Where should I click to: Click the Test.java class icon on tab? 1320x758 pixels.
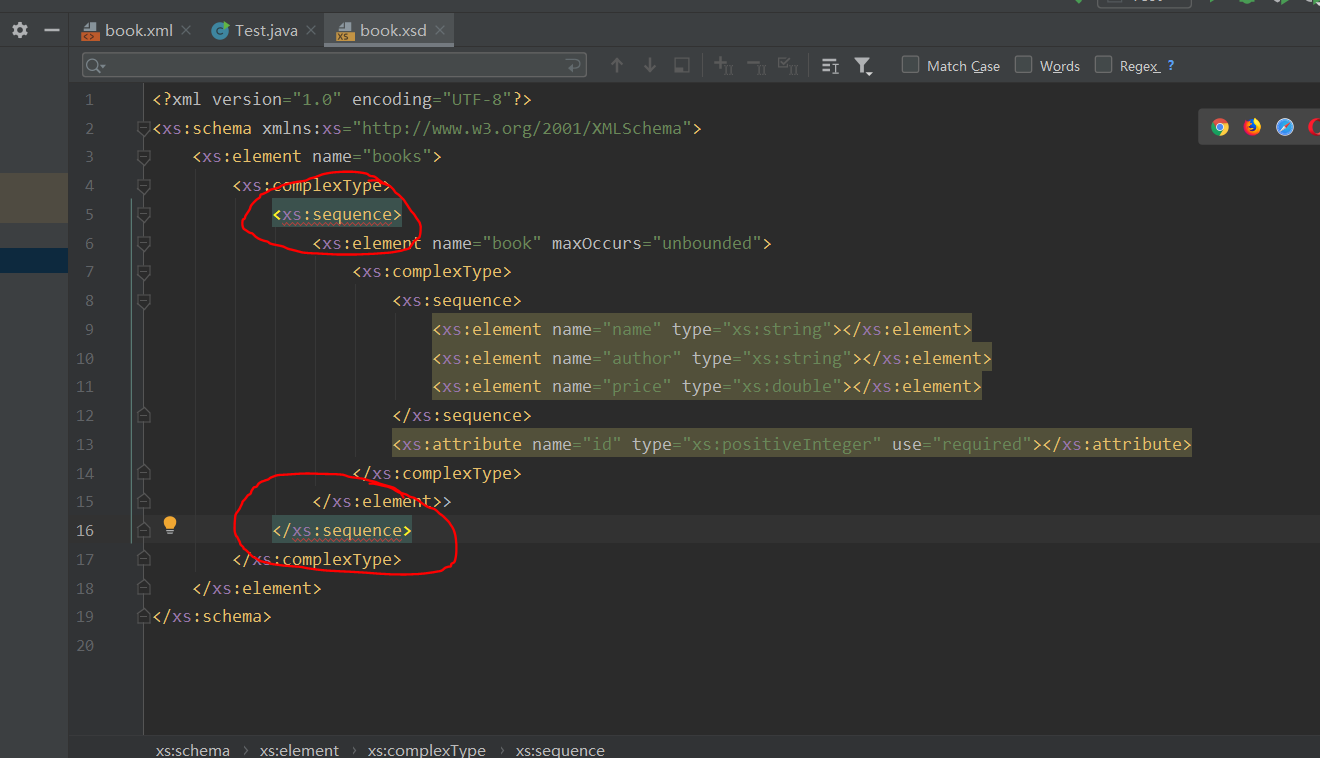[x=220, y=31]
